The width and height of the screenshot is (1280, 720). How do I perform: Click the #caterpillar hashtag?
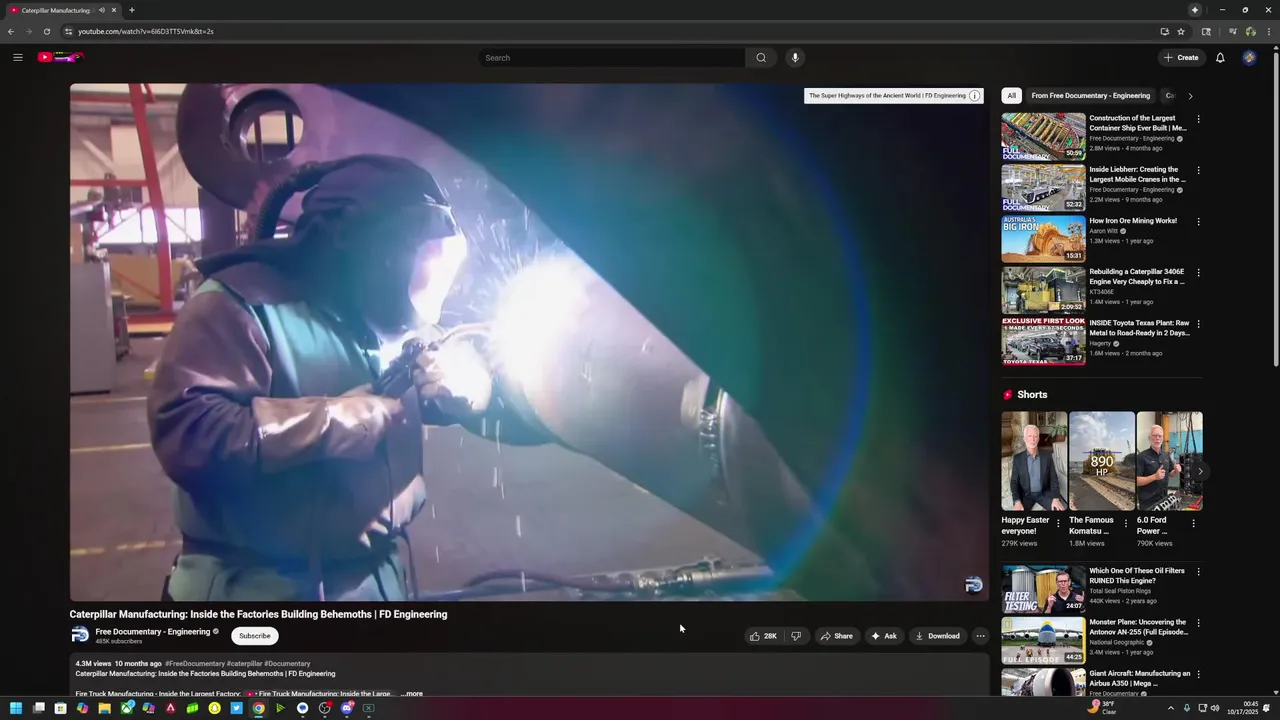pos(244,664)
